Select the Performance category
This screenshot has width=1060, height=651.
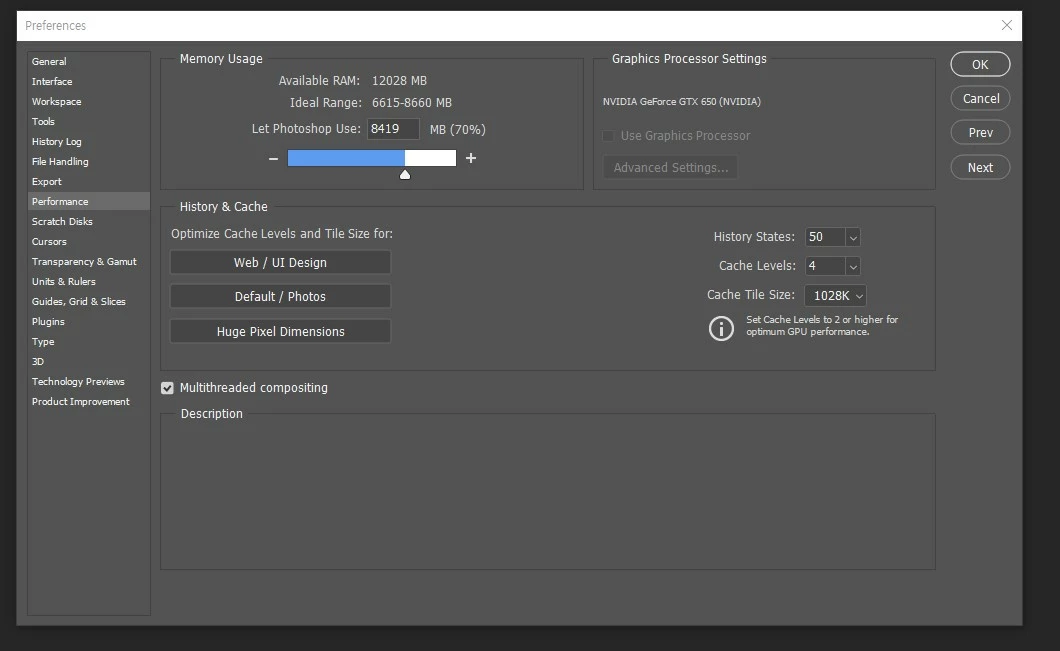88,201
